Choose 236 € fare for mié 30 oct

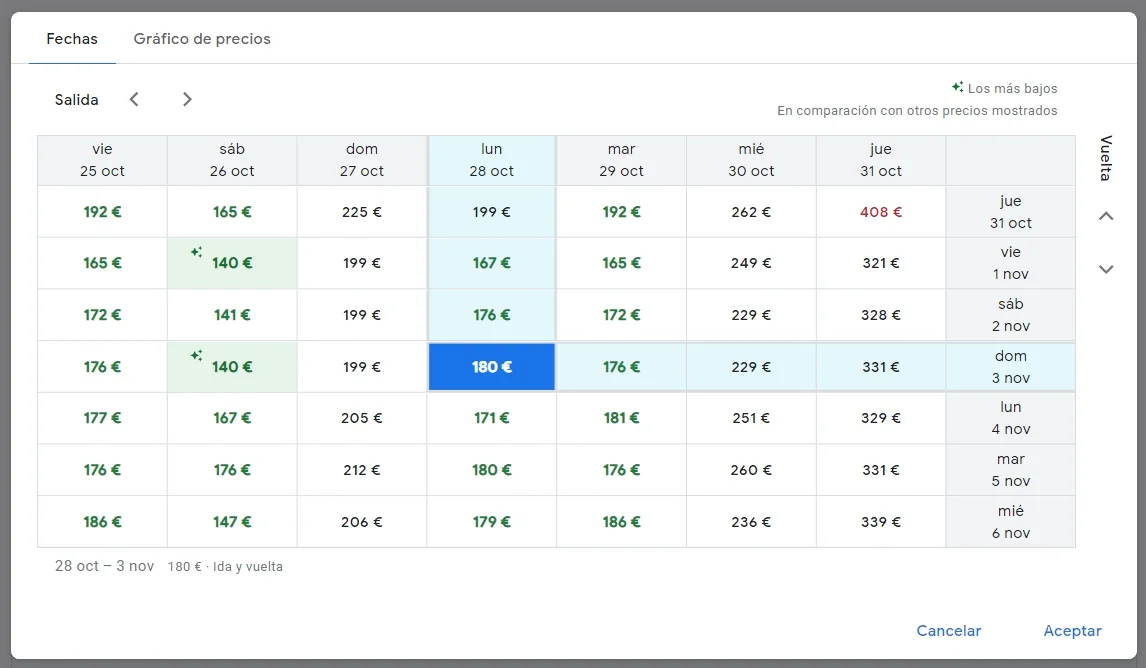tap(751, 522)
